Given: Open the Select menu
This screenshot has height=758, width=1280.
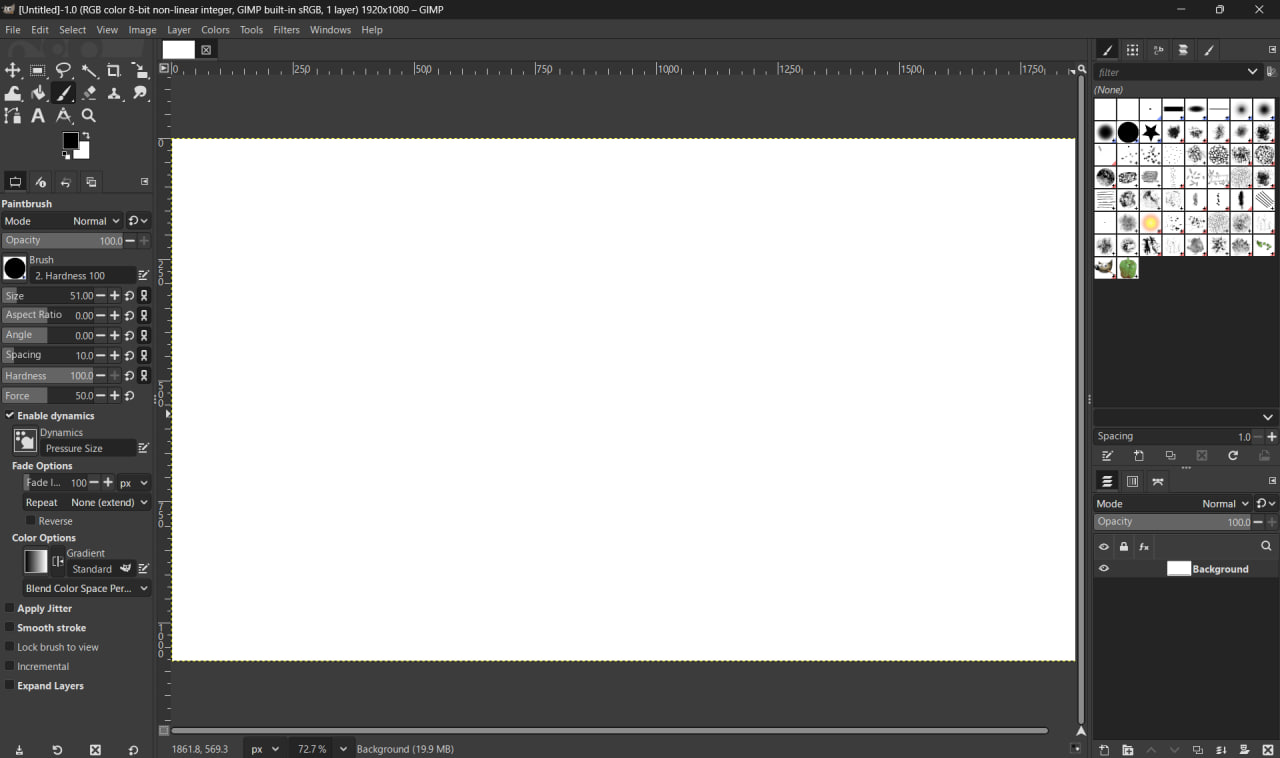Looking at the screenshot, I should point(73,30).
